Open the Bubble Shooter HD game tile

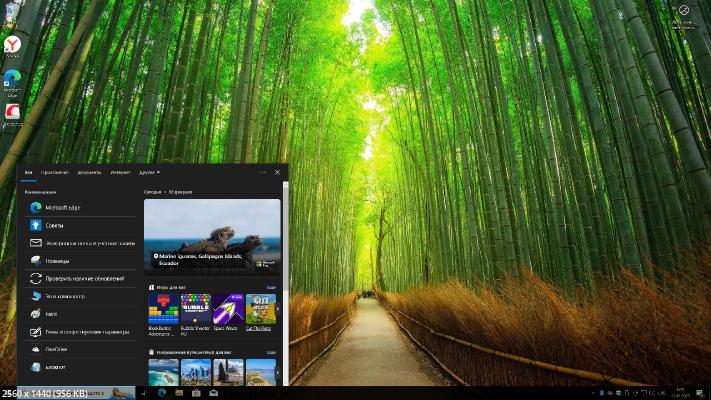pos(196,315)
